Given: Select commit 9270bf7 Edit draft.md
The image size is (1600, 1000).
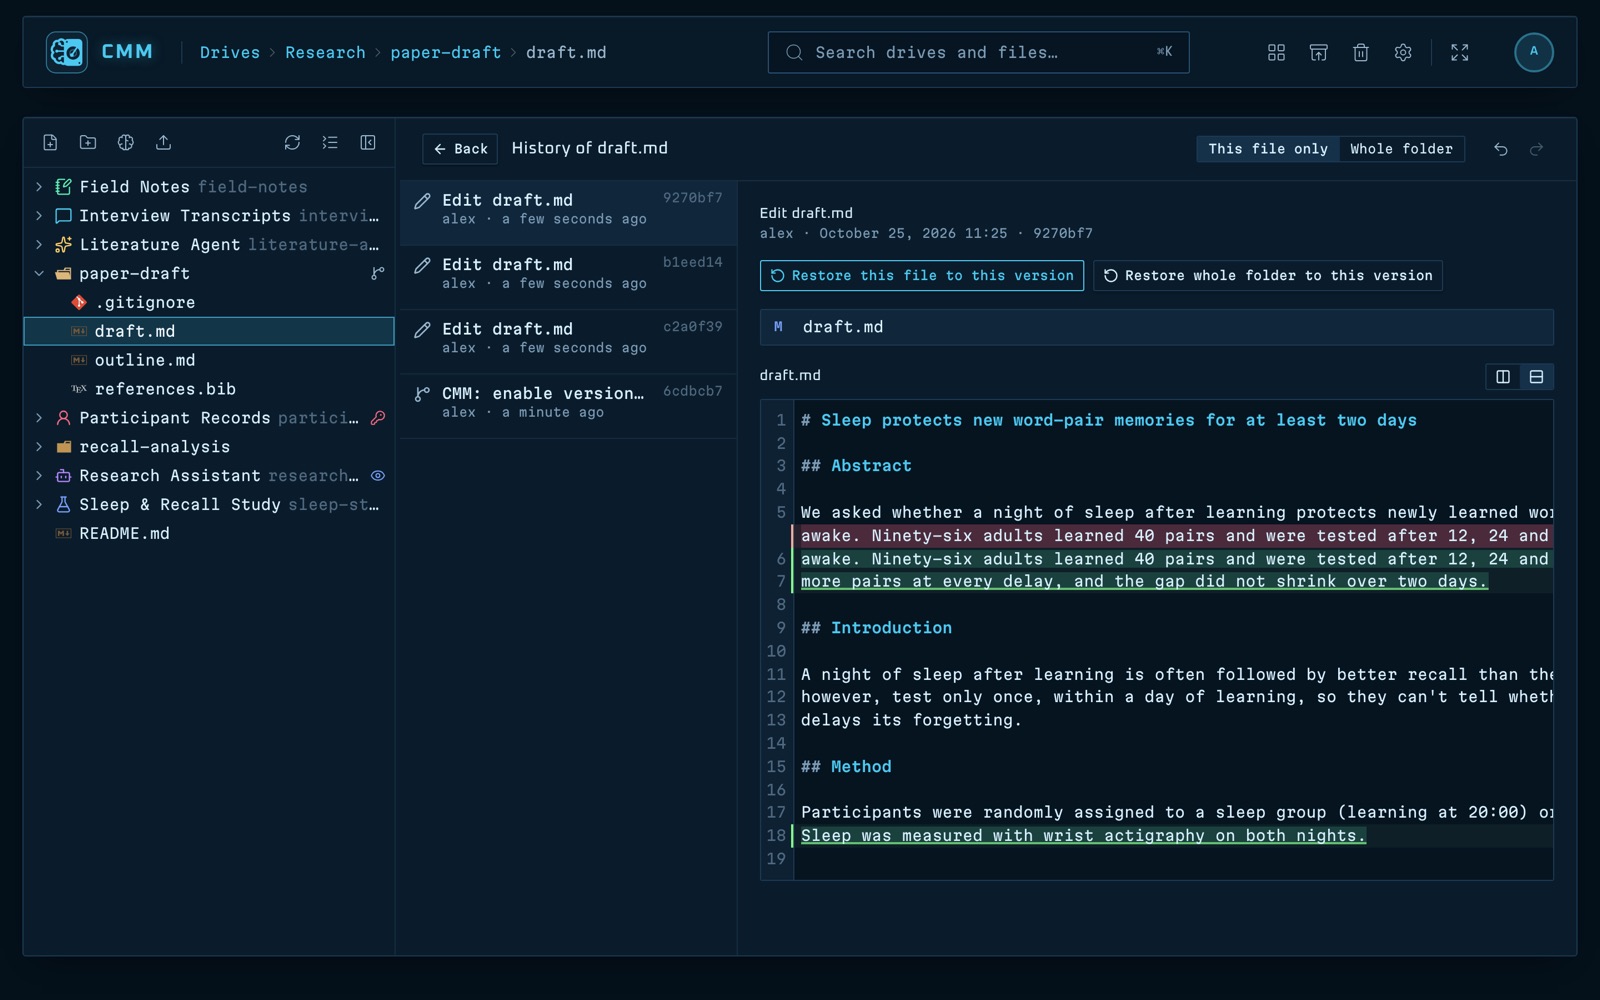Looking at the screenshot, I should [x=568, y=213].
